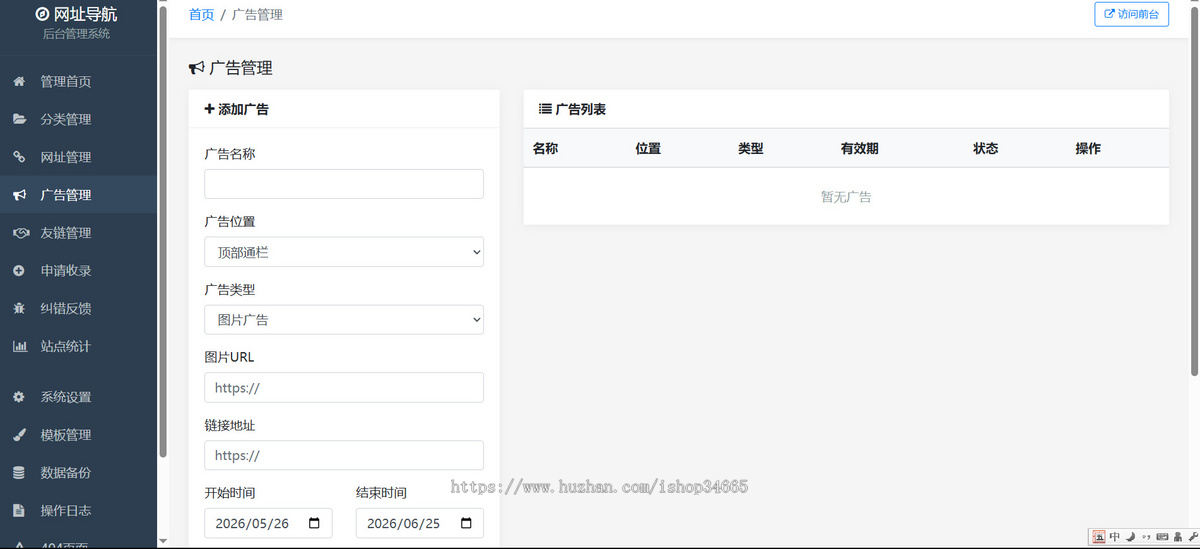The image size is (1200, 549).
Task: Open the IME soft keyboard icon
Action: coord(1162,537)
